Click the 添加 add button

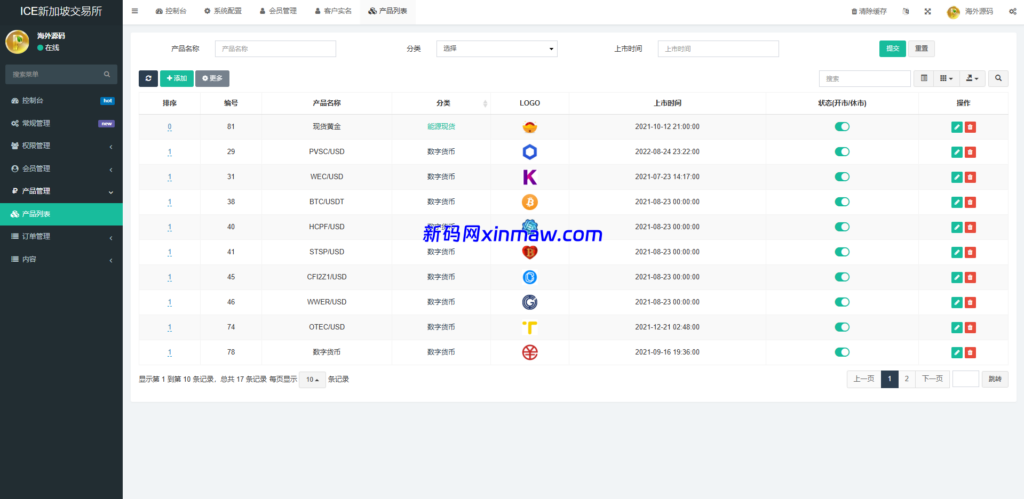pyautogui.click(x=176, y=78)
